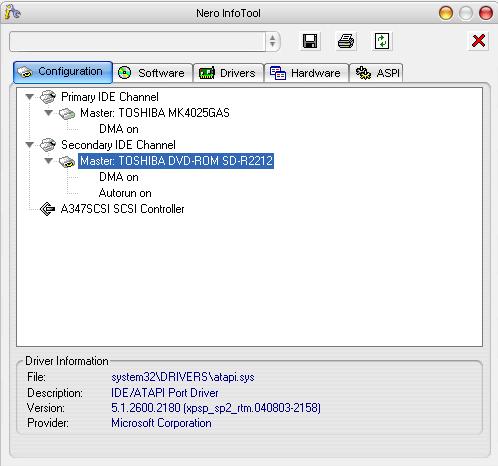Click the File: label

36,377
